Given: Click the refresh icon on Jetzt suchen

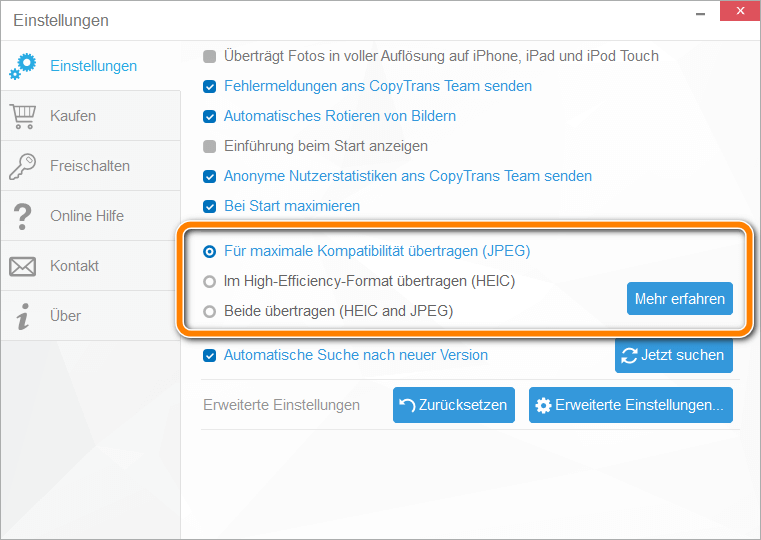Looking at the screenshot, I should (629, 356).
